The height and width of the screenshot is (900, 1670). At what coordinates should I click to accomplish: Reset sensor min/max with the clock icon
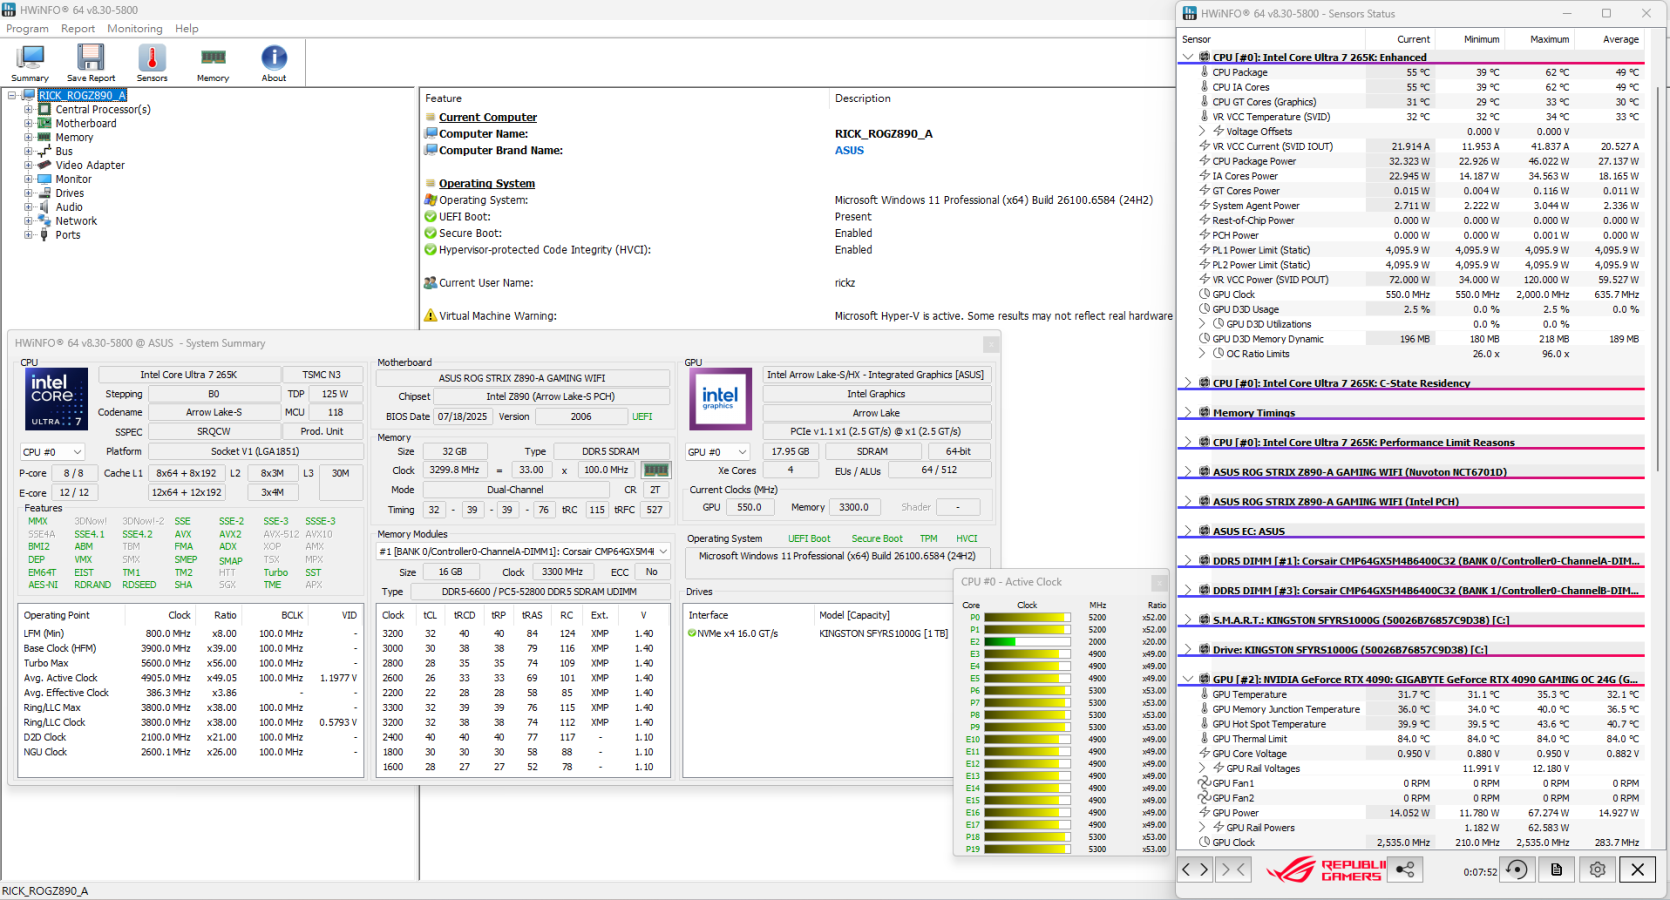coord(1517,870)
